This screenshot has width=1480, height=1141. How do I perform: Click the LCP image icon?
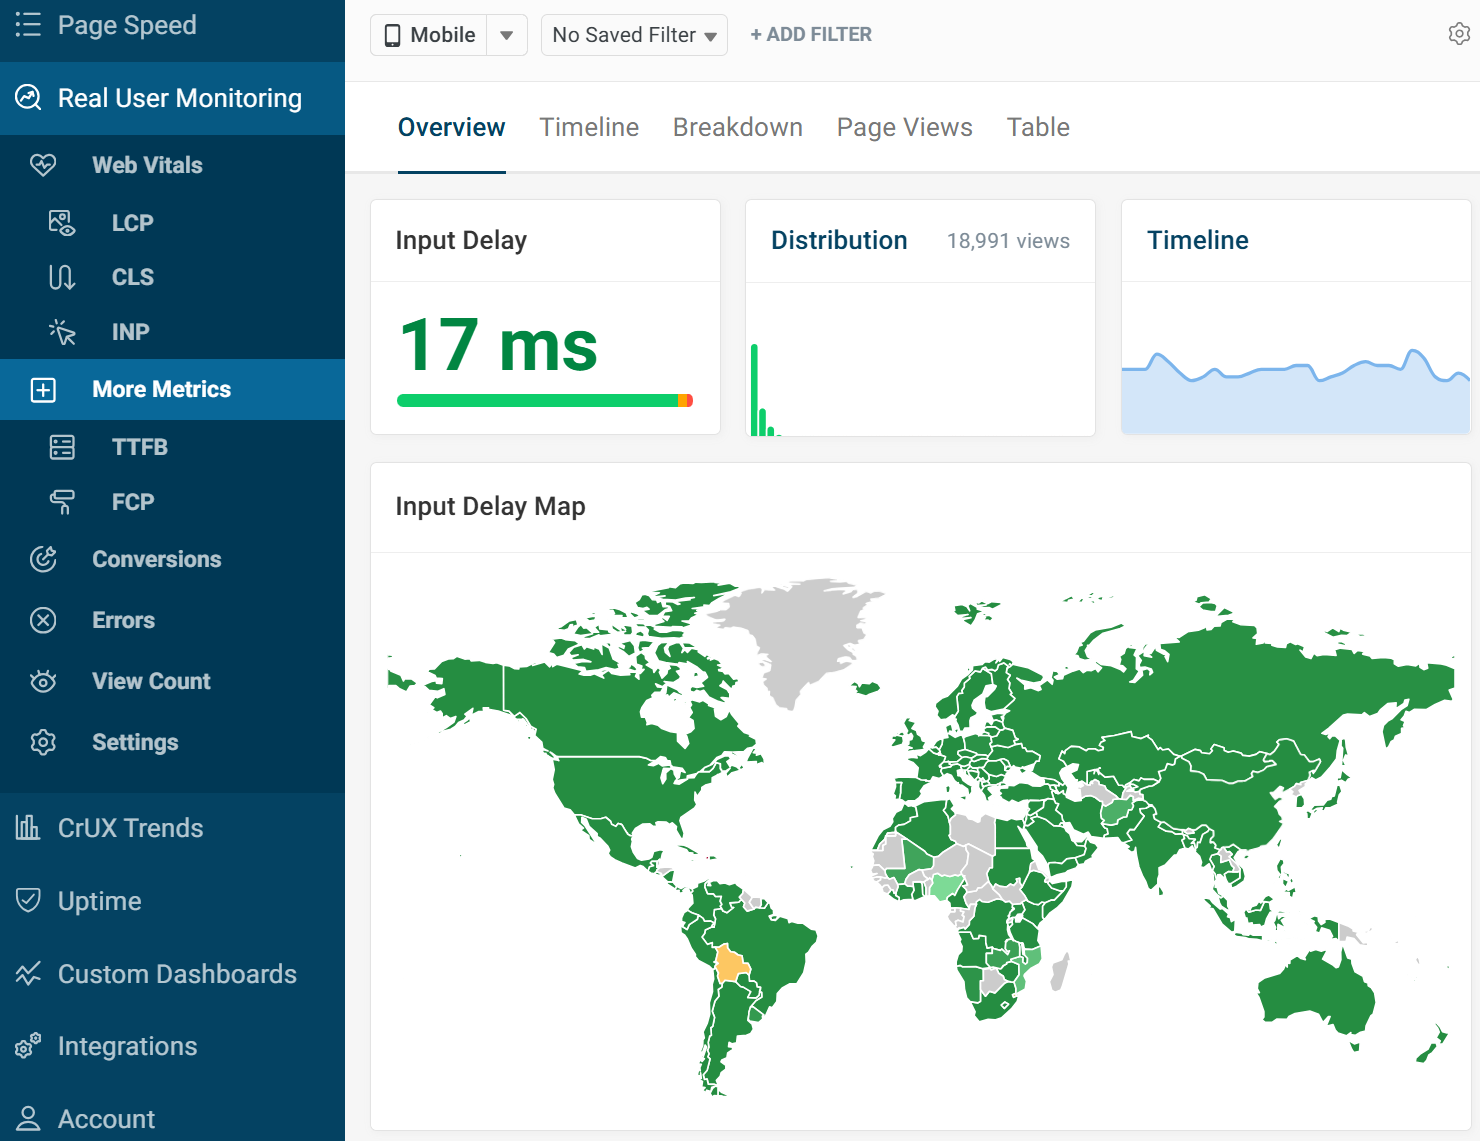click(62, 223)
